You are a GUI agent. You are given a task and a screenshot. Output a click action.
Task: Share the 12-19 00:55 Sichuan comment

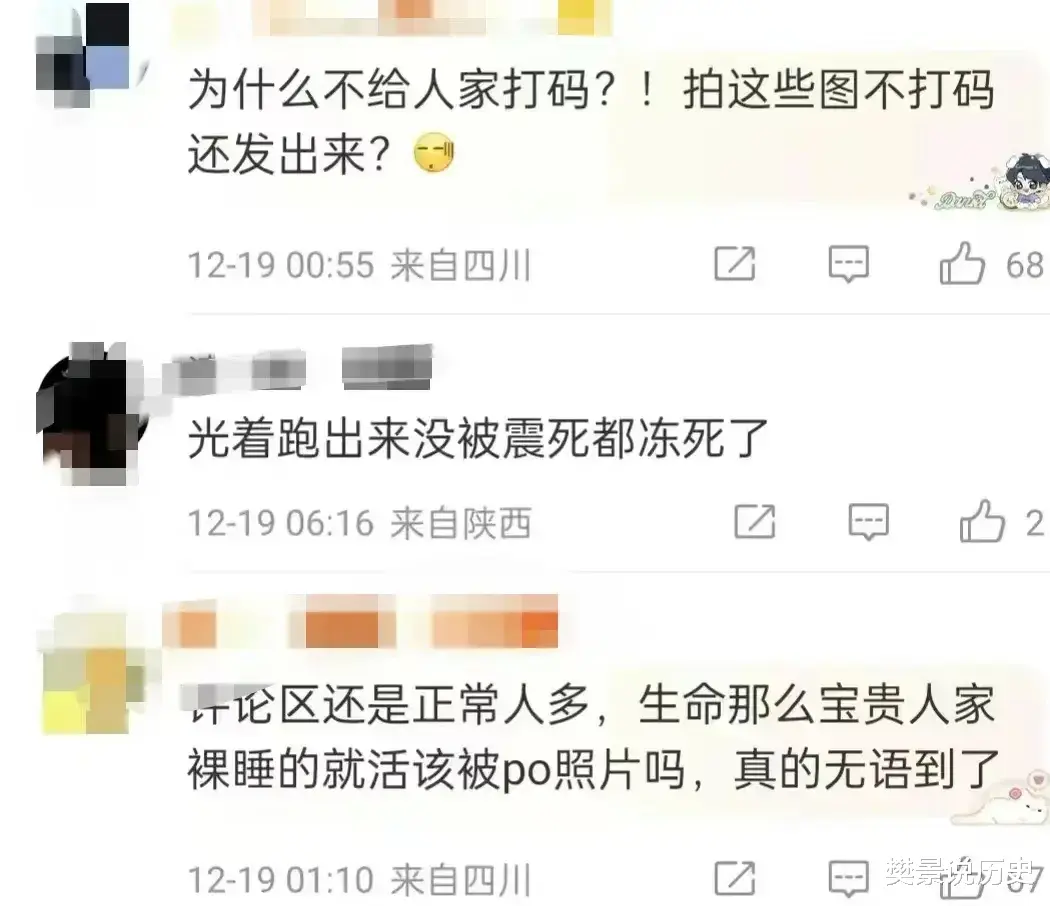tap(735, 263)
